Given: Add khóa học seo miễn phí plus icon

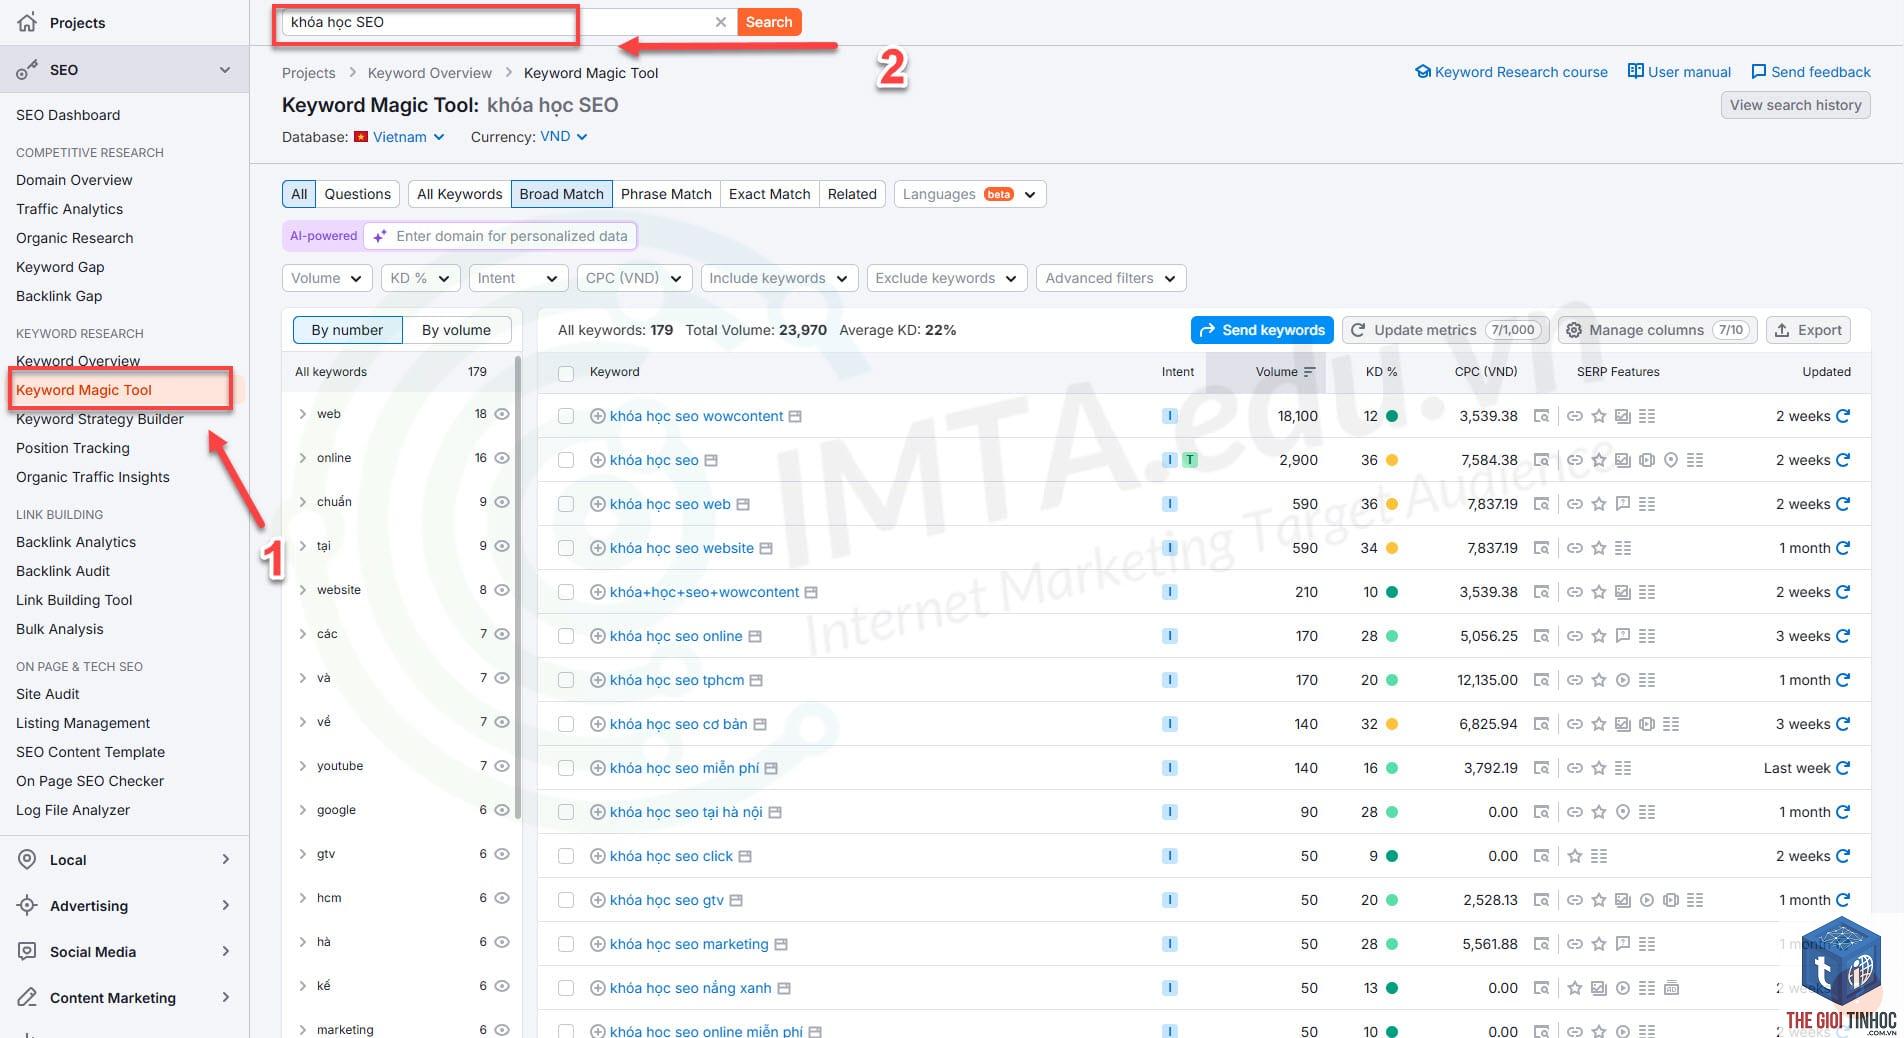Looking at the screenshot, I should [598, 768].
